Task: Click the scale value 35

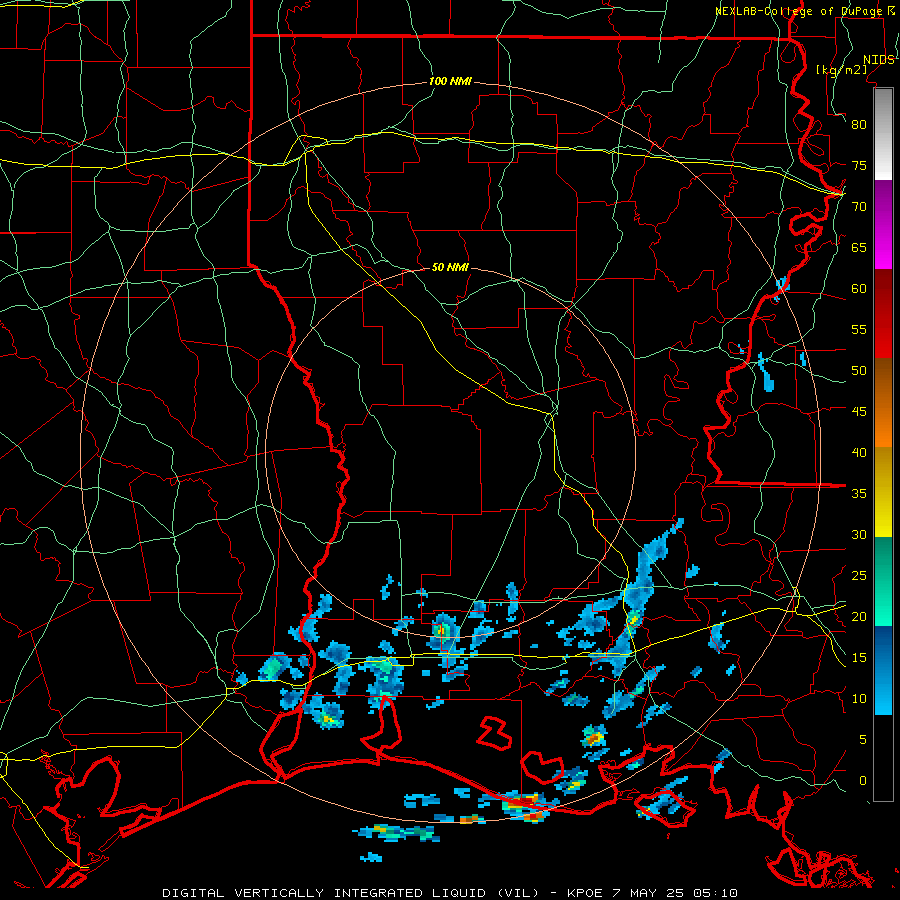Action: tap(859, 494)
